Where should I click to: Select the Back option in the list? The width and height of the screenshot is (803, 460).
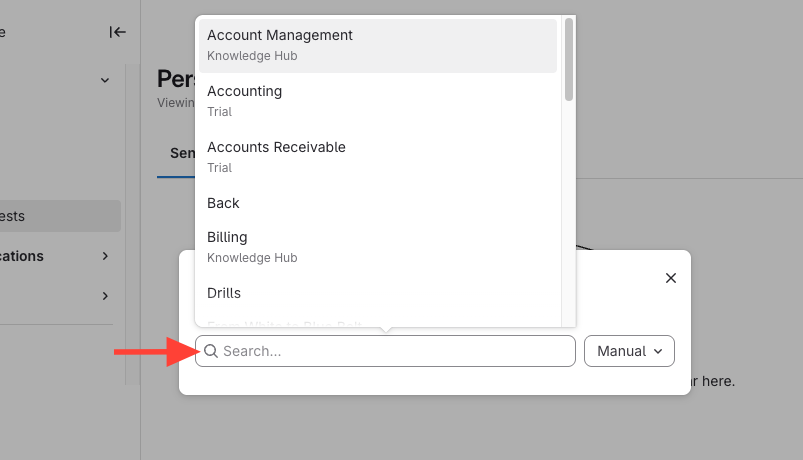(x=377, y=203)
